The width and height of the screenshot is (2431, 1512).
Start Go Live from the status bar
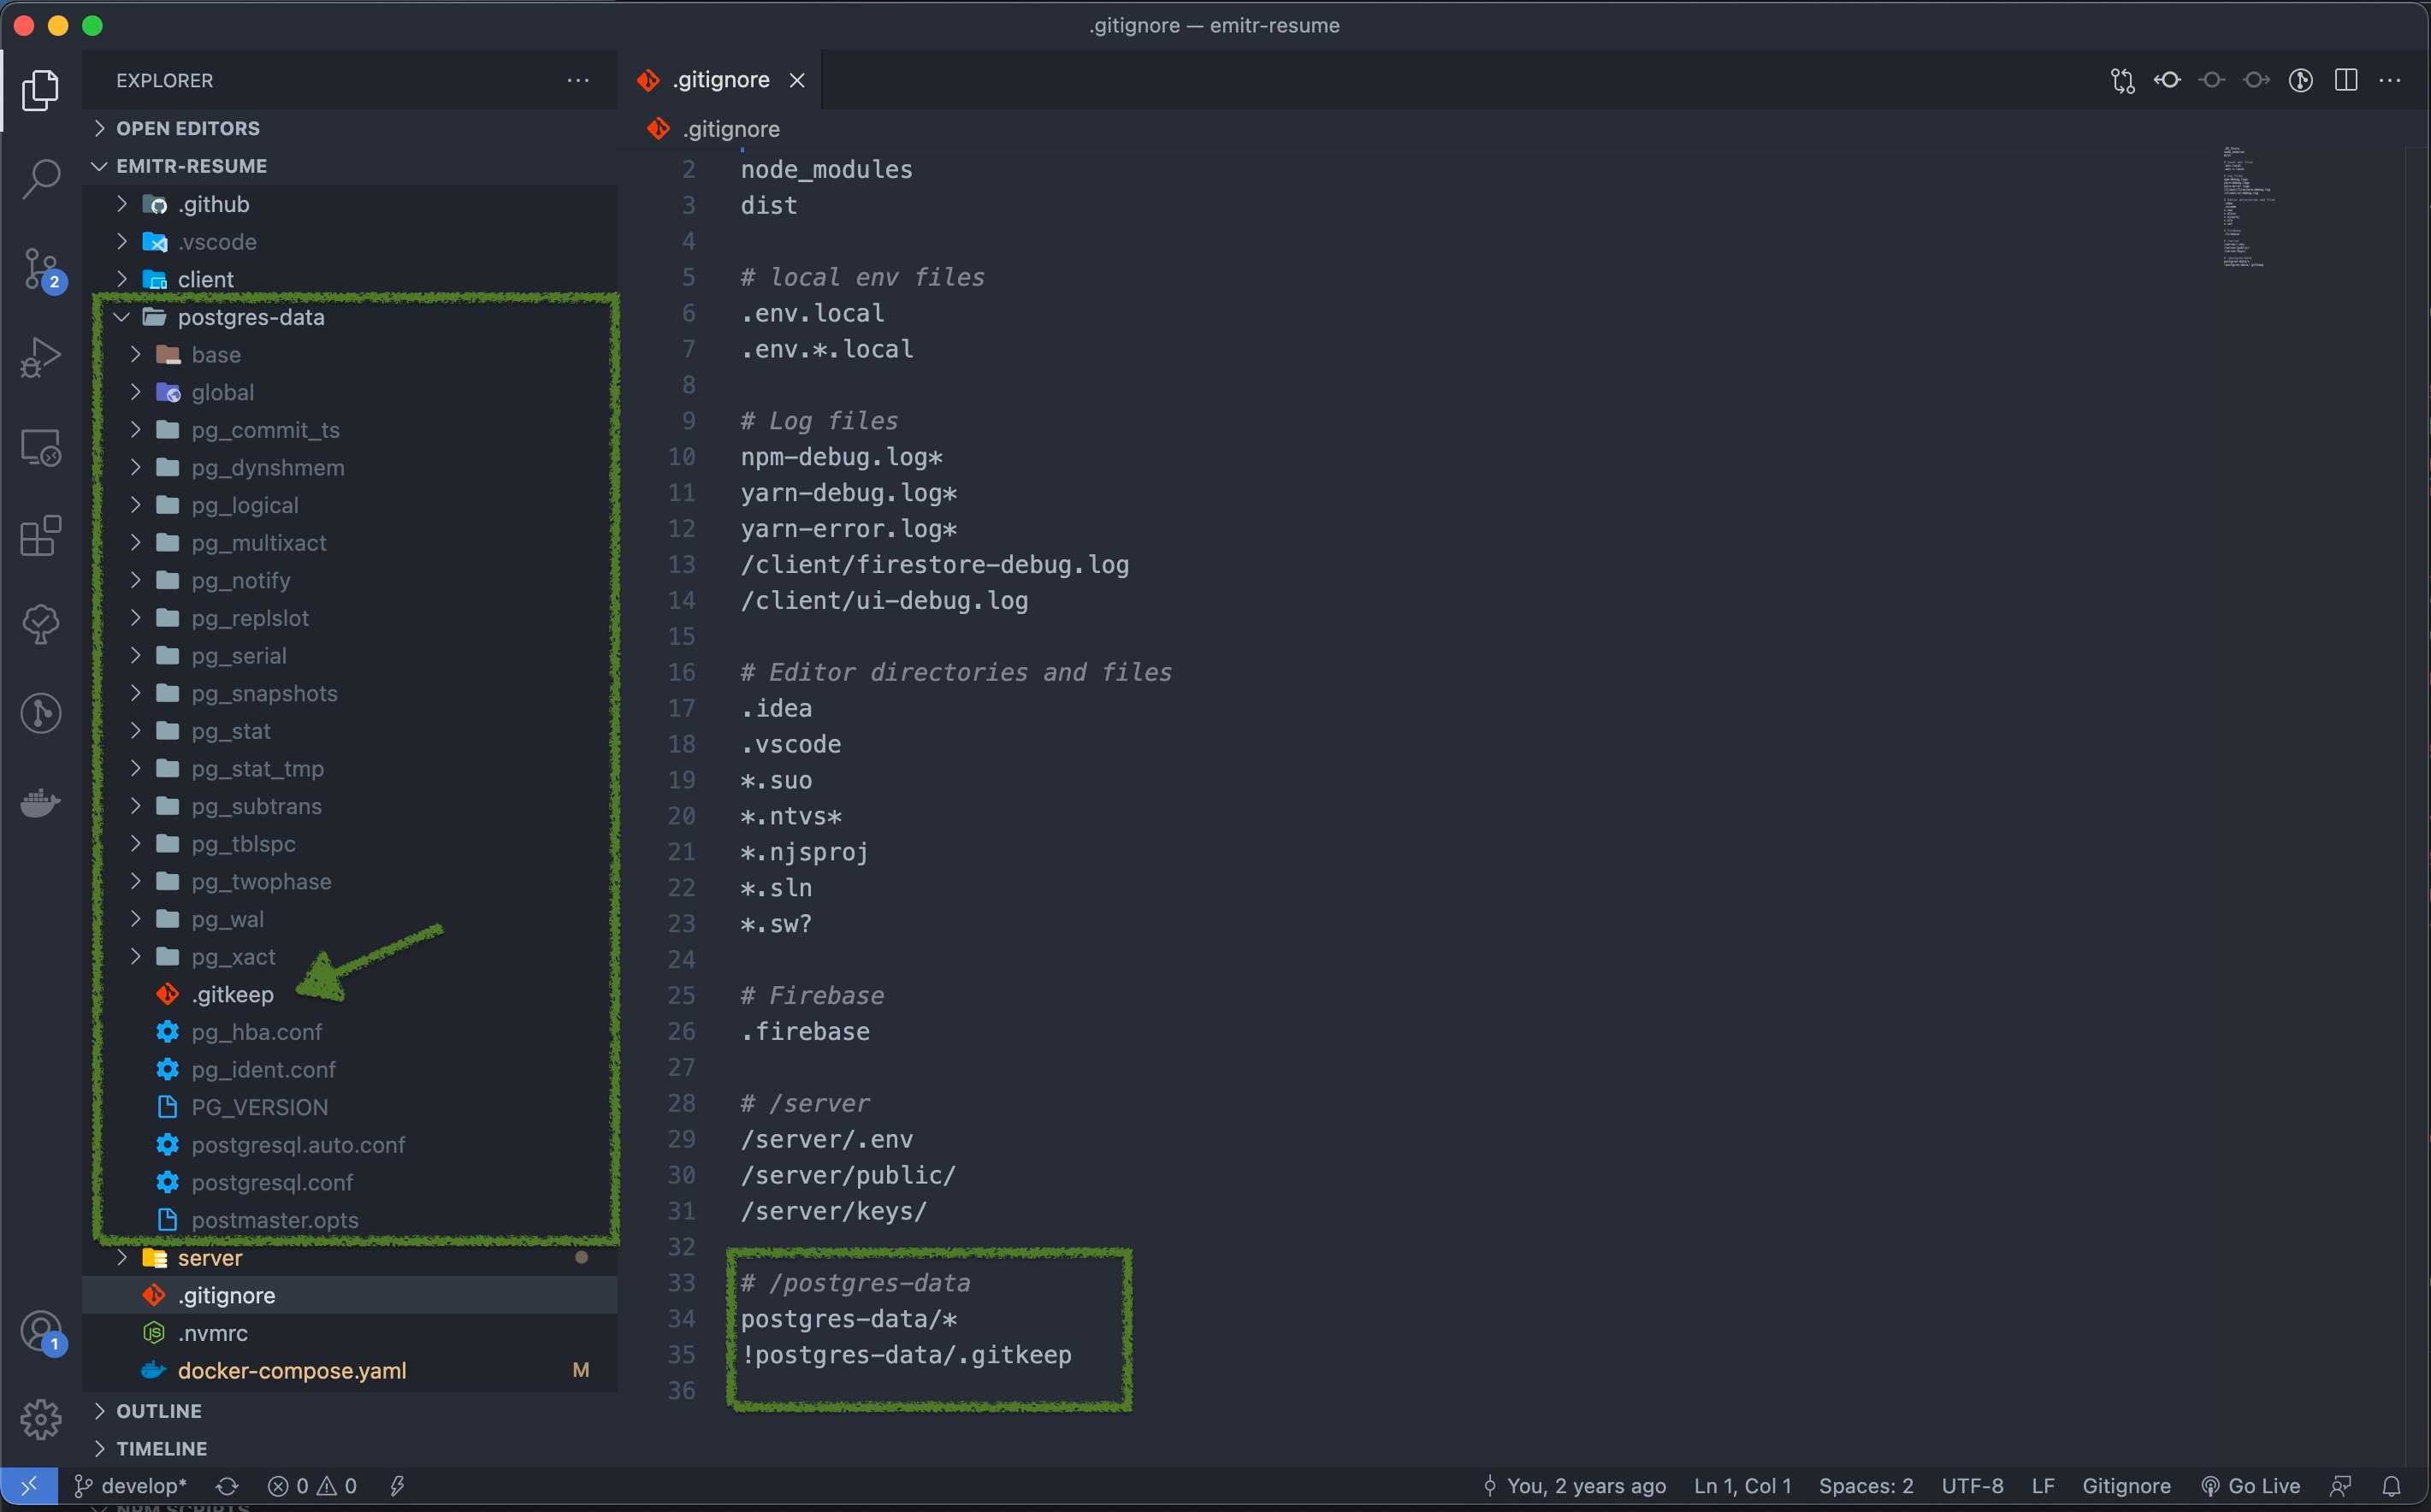coord(2252,1485)
